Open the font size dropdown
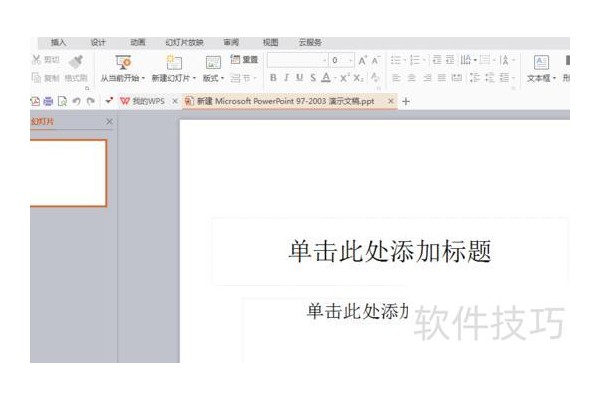This screenshot has height=400, width=600. (x=350, y=60)
